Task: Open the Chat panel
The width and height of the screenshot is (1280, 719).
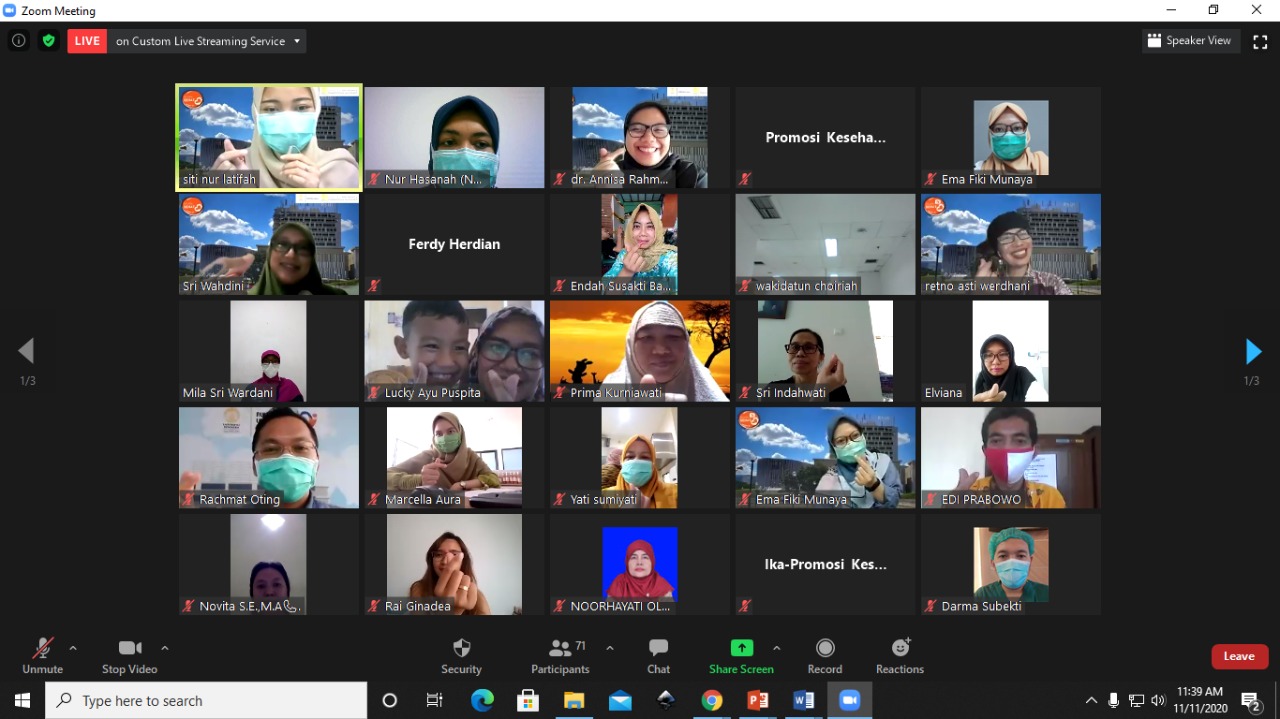Action: tap(658, 656)
